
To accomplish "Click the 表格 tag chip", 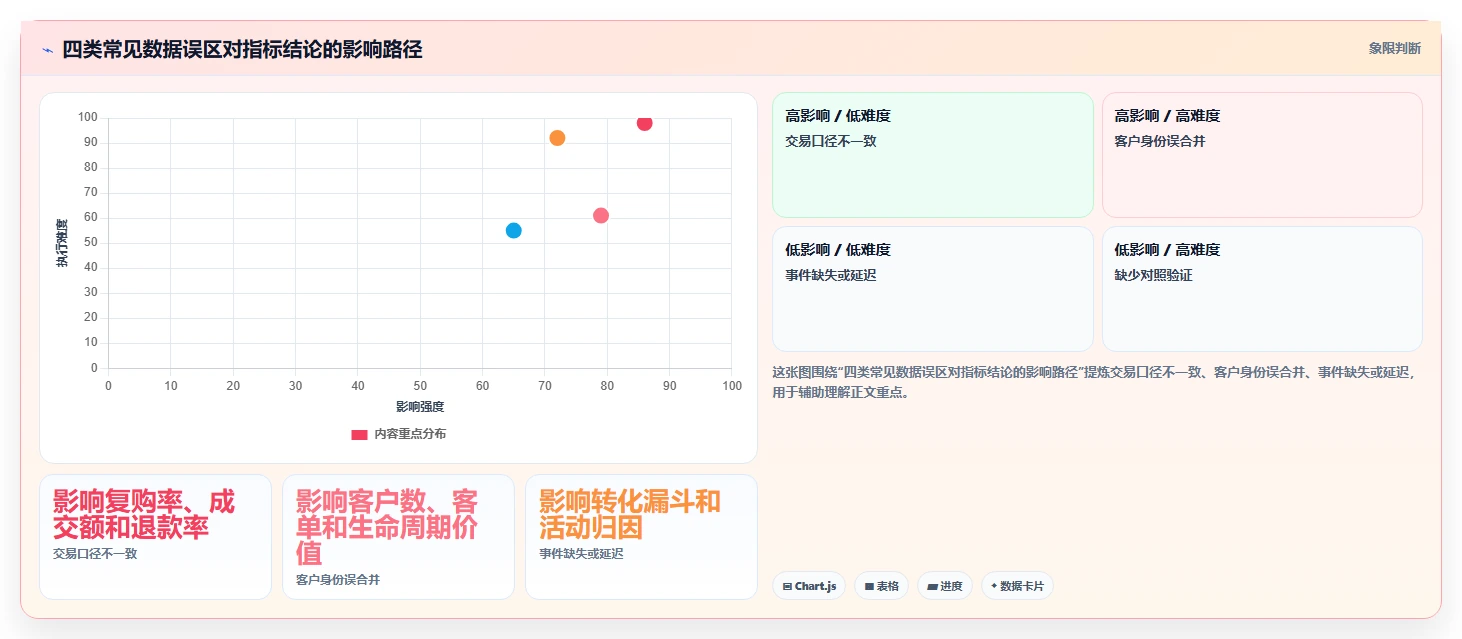I will click(x=881, y=586).
